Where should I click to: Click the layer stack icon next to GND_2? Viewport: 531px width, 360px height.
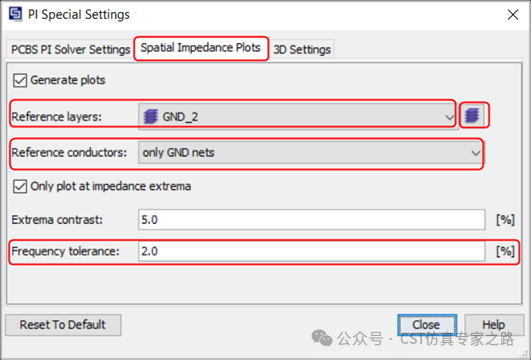coord(151,117)
